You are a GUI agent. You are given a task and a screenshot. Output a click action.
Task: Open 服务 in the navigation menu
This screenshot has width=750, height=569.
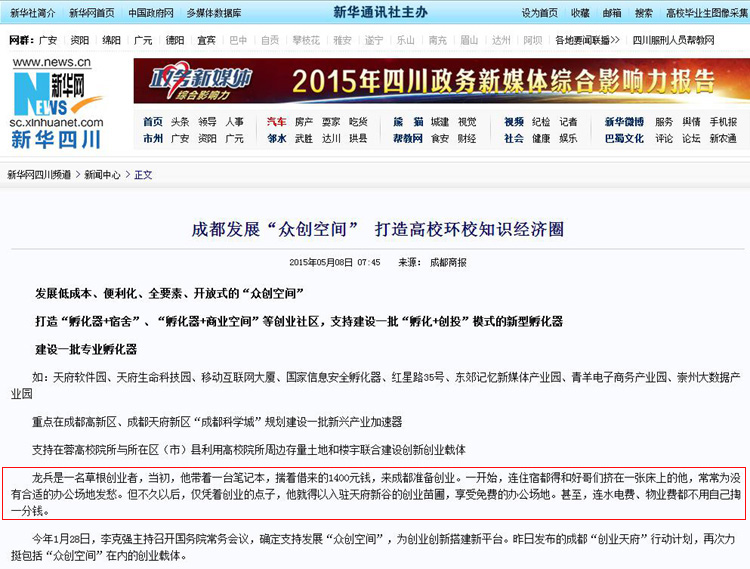(x=664, y=122)
